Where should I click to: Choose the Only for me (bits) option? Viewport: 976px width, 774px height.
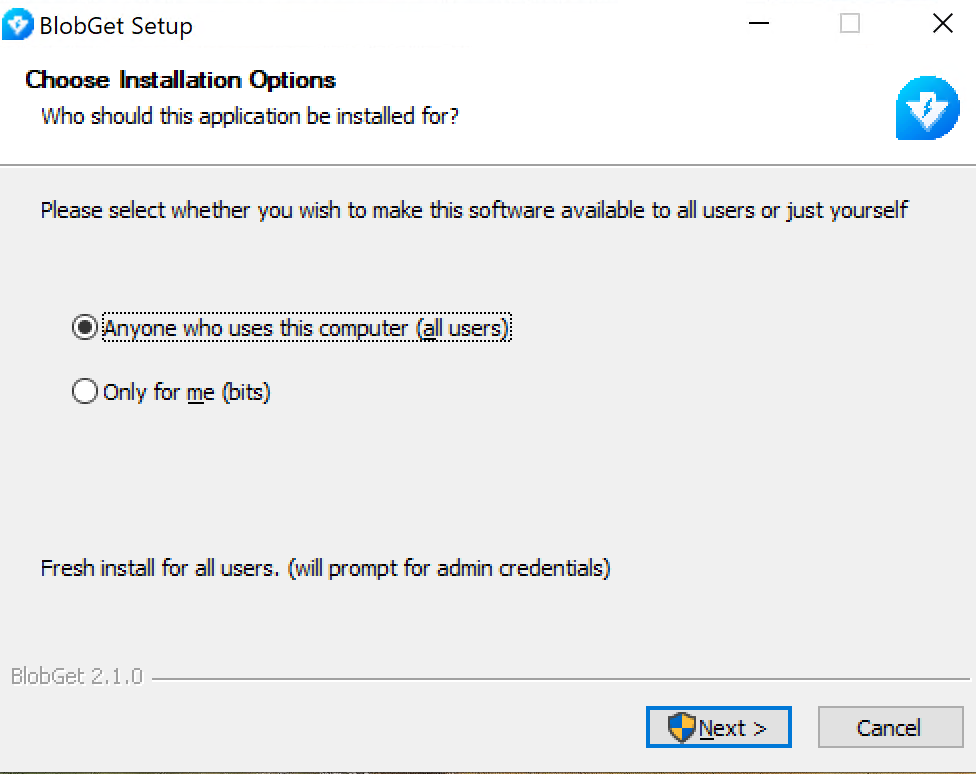[85, 392]
